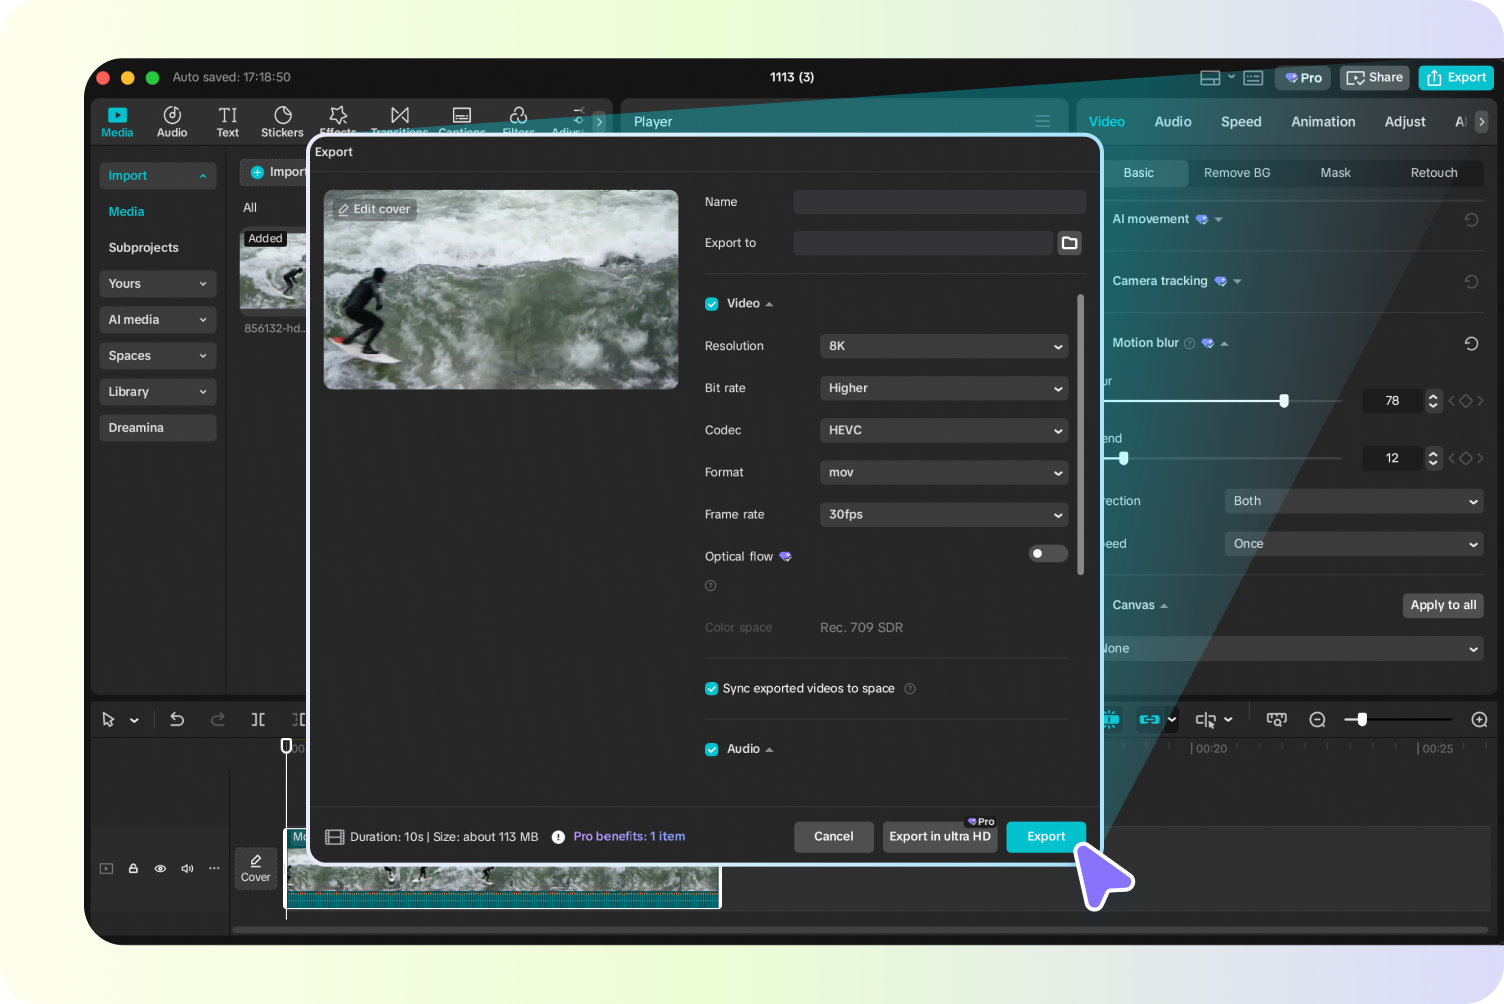The width and height of the screenshot is (1504, 1004).
Task: Switch to the Remove BG tab
Action: coord(1236,172)
